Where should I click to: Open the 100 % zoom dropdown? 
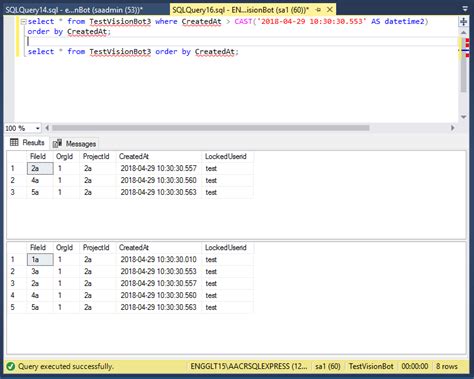coord(38,128)
